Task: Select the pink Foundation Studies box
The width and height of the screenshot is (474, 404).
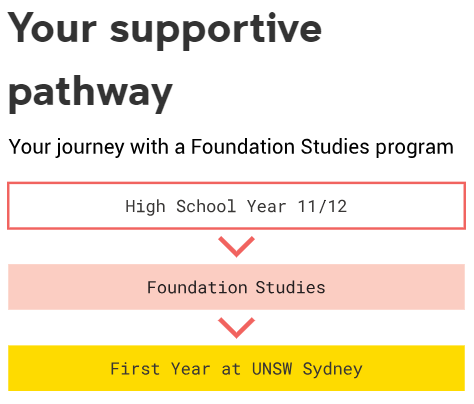Action: point(236,287)
